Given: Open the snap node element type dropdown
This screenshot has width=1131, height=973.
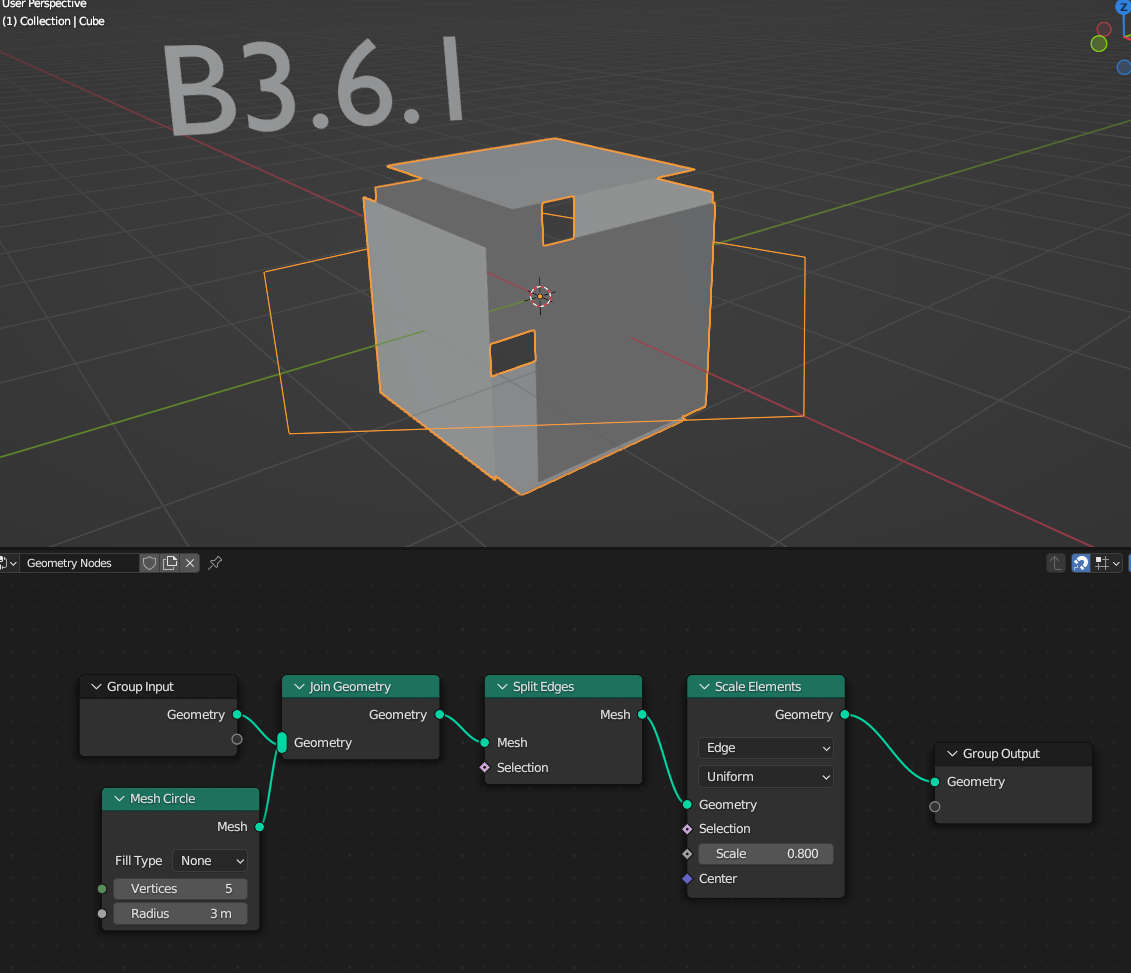Looking at the screenshot, I should (1106, 563).
